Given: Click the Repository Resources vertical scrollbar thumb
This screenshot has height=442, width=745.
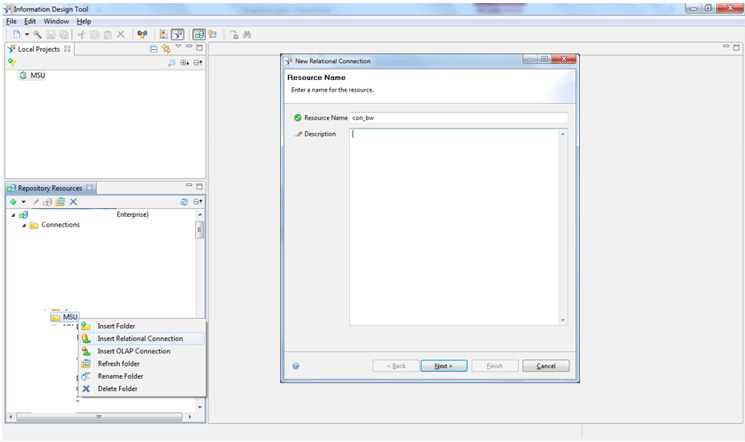Looking at the screenshot, I should click(x=200, y=230).
